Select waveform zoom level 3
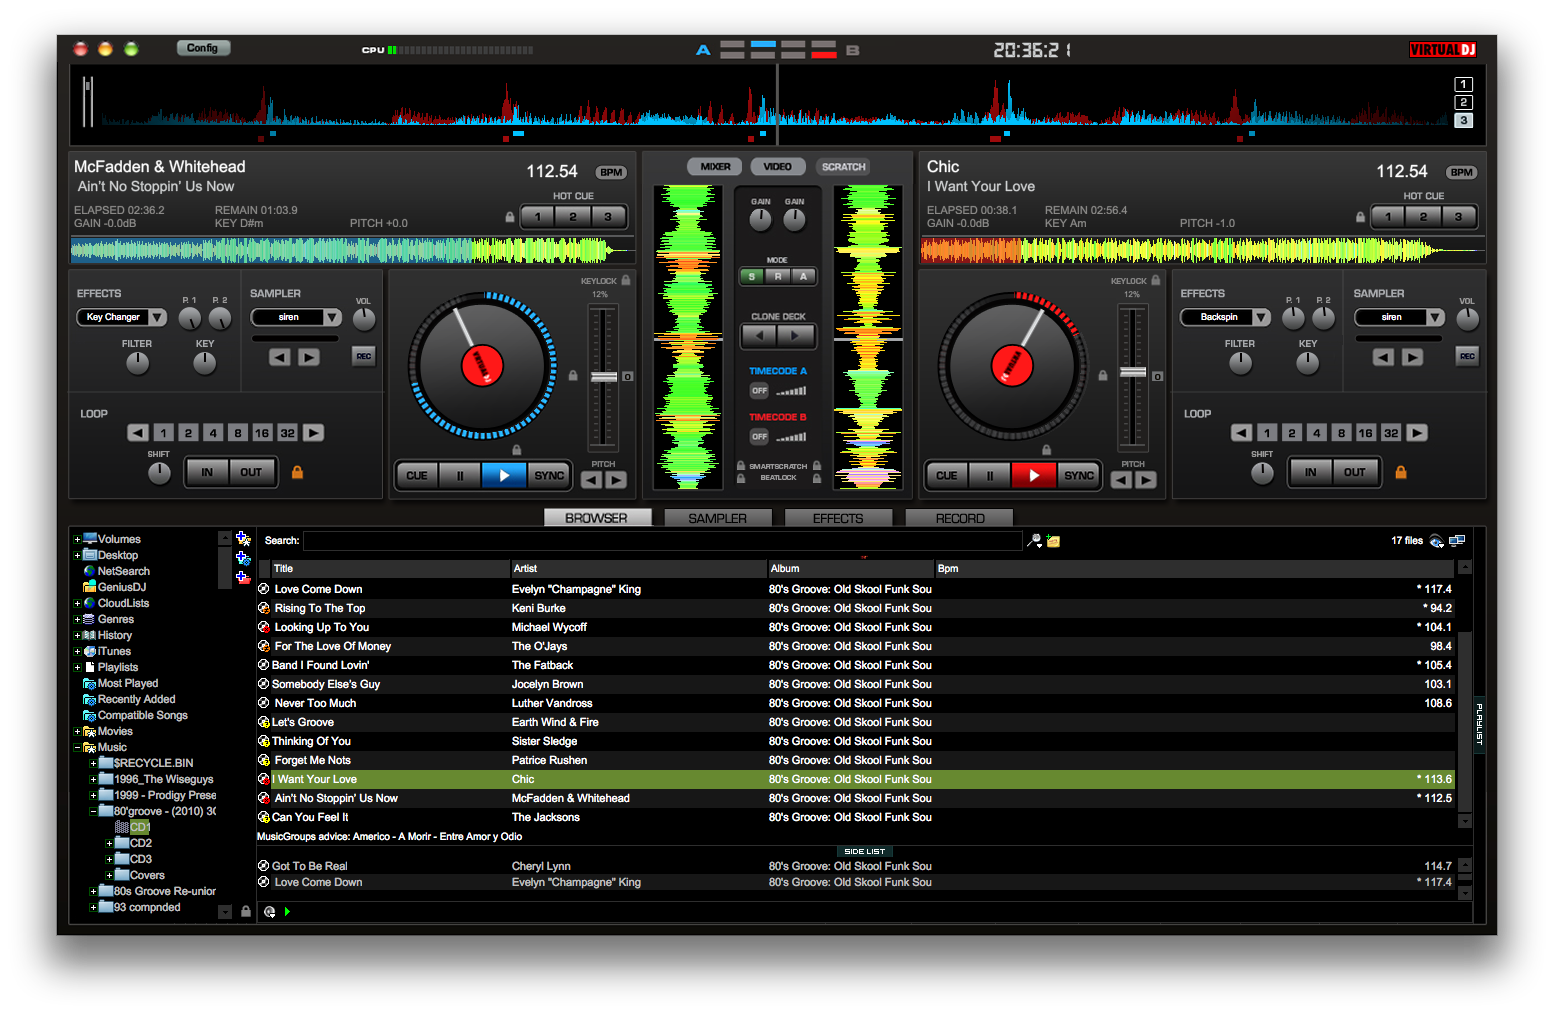Viewport: 1554px width, 1014px height. point(1463,121)
